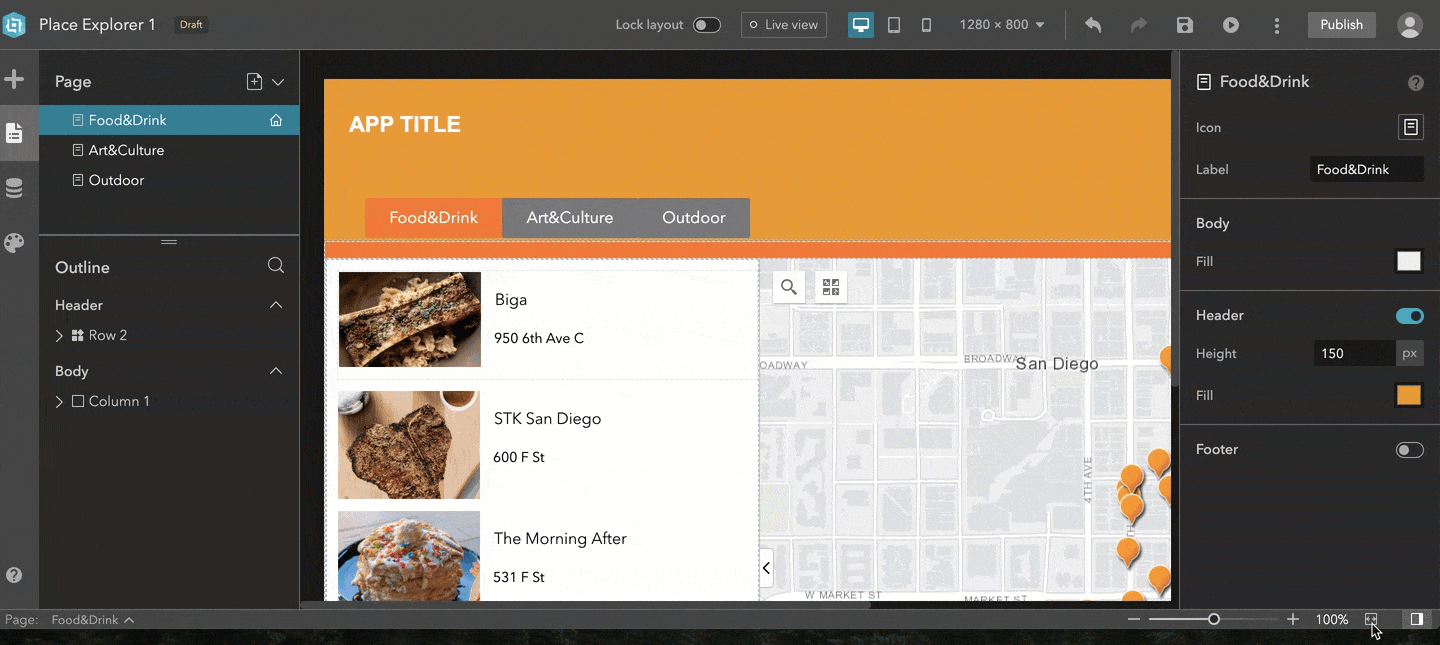This screenshot has height=645, width=1440.
Task: Select the Outdoor tab in canvas
Action: tap(694, 218)
